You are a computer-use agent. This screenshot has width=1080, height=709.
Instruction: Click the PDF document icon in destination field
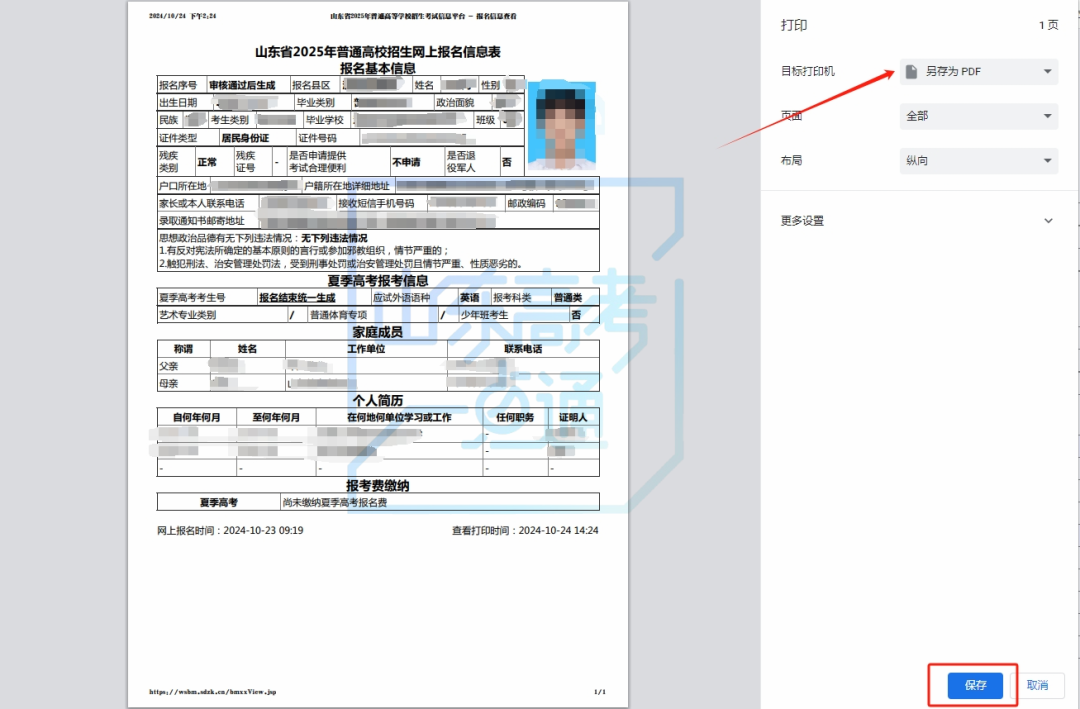pos(911,71)
